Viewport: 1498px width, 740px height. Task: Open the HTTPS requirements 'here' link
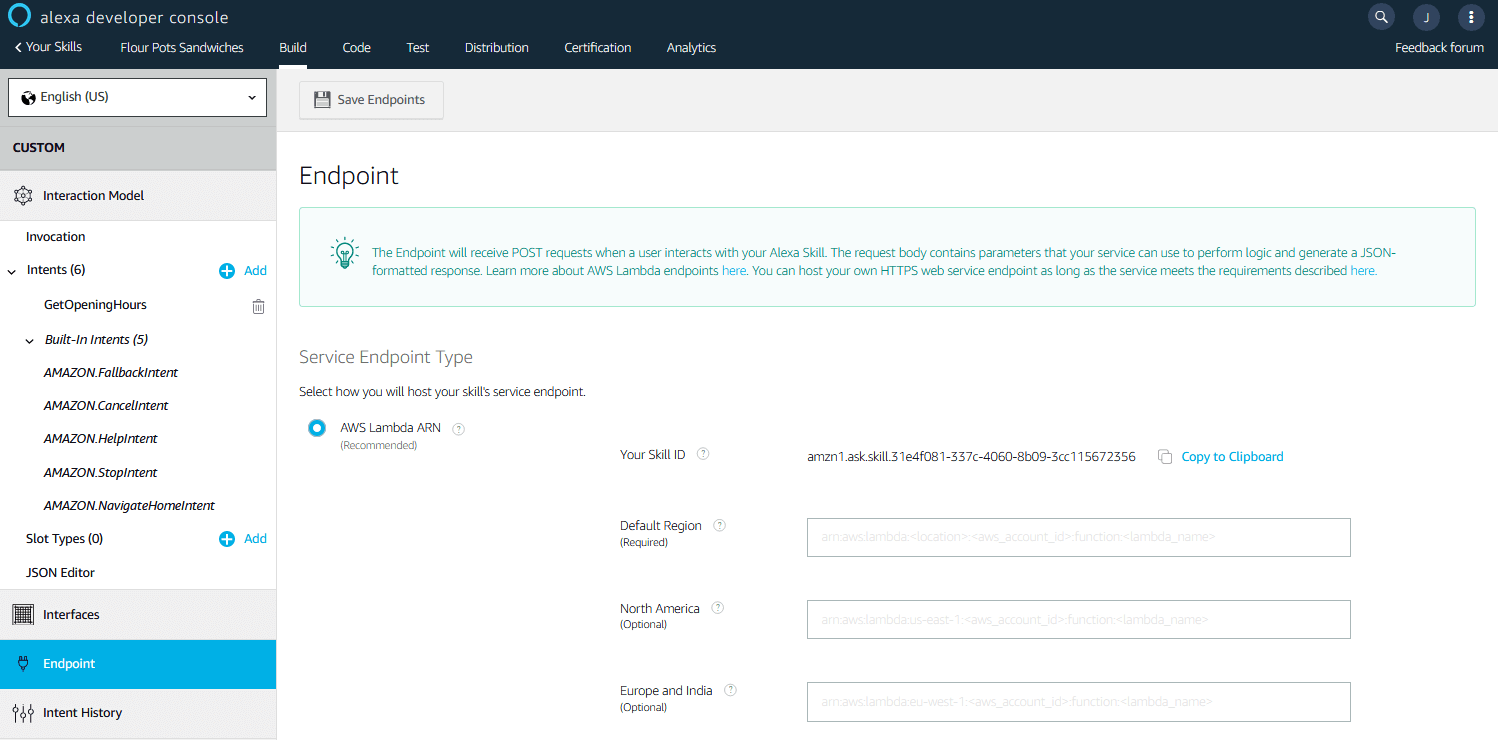pos(1363,271)
